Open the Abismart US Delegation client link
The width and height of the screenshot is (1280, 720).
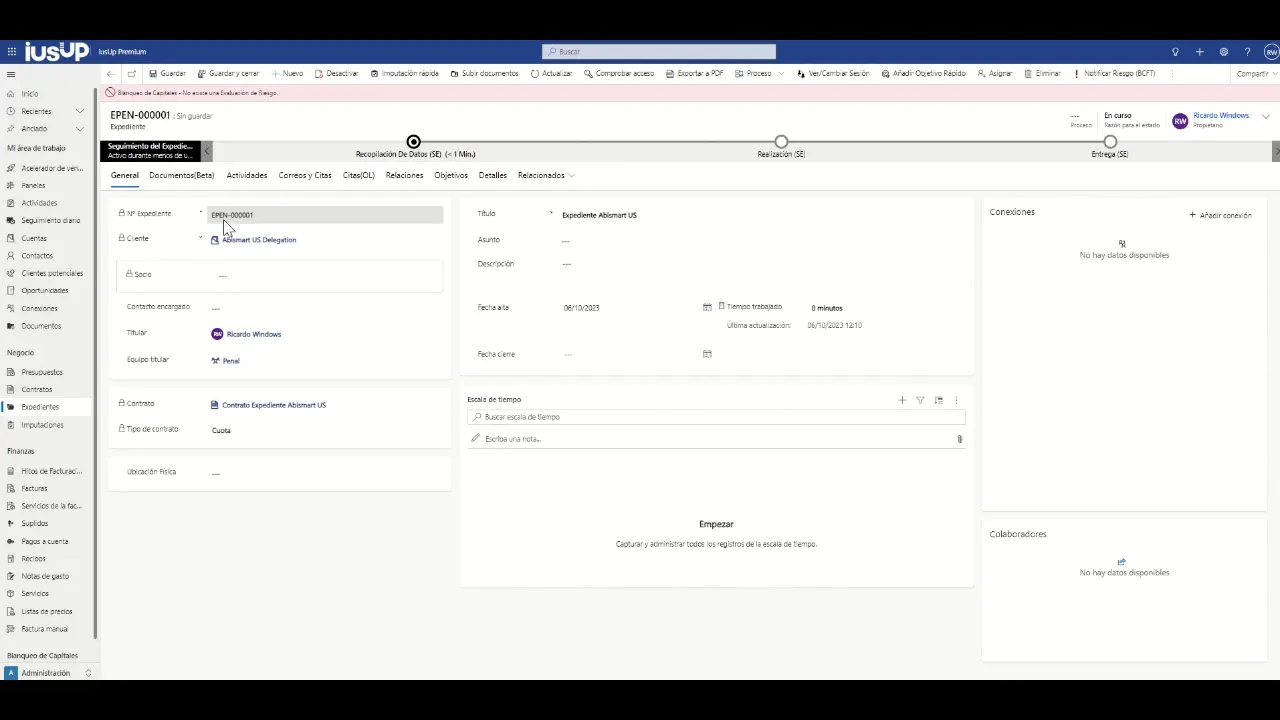click(x=259, y=240)
